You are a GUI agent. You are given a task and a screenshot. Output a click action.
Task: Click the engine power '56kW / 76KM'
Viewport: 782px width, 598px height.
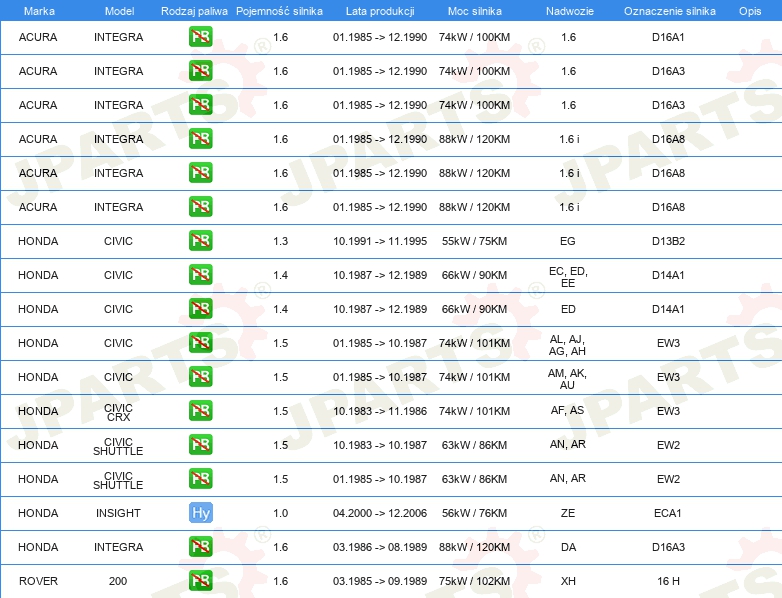click(474, 513)
